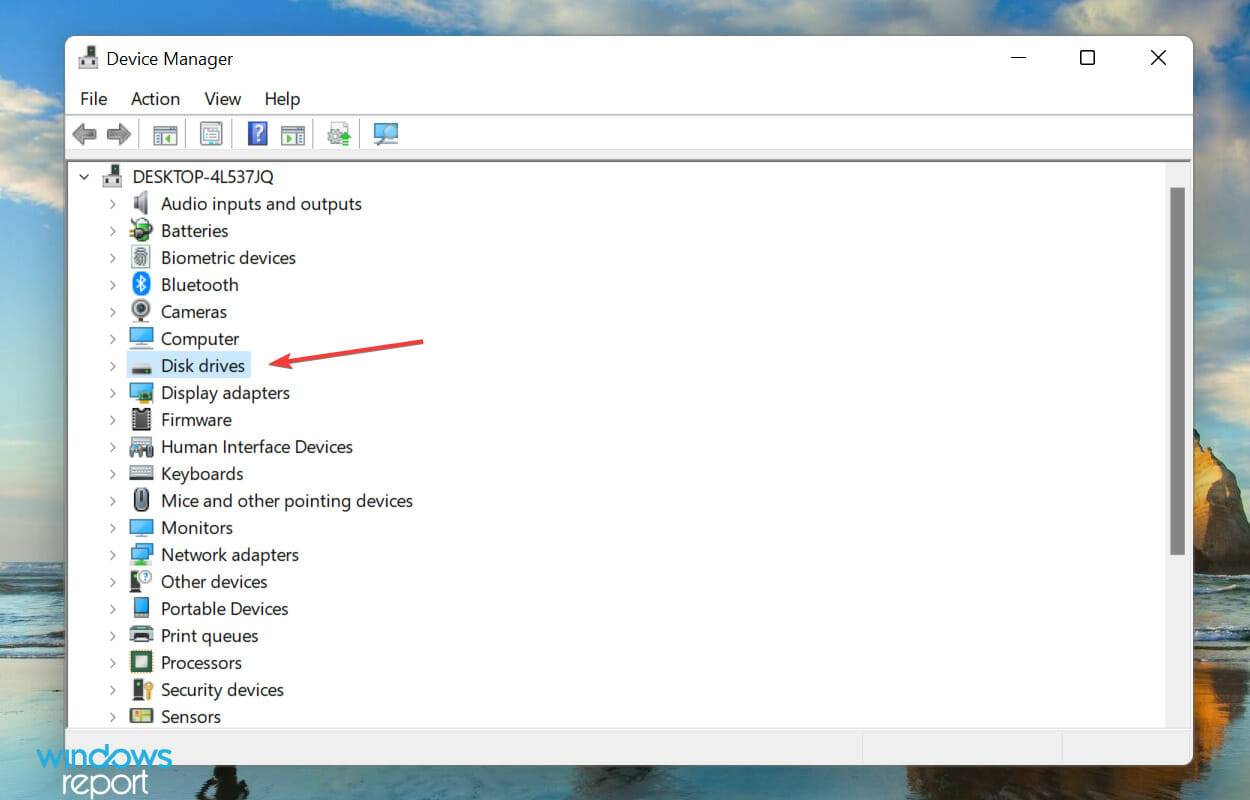Select the Sensors label
Screen dimensions: 1250x800
coord(191,717)
